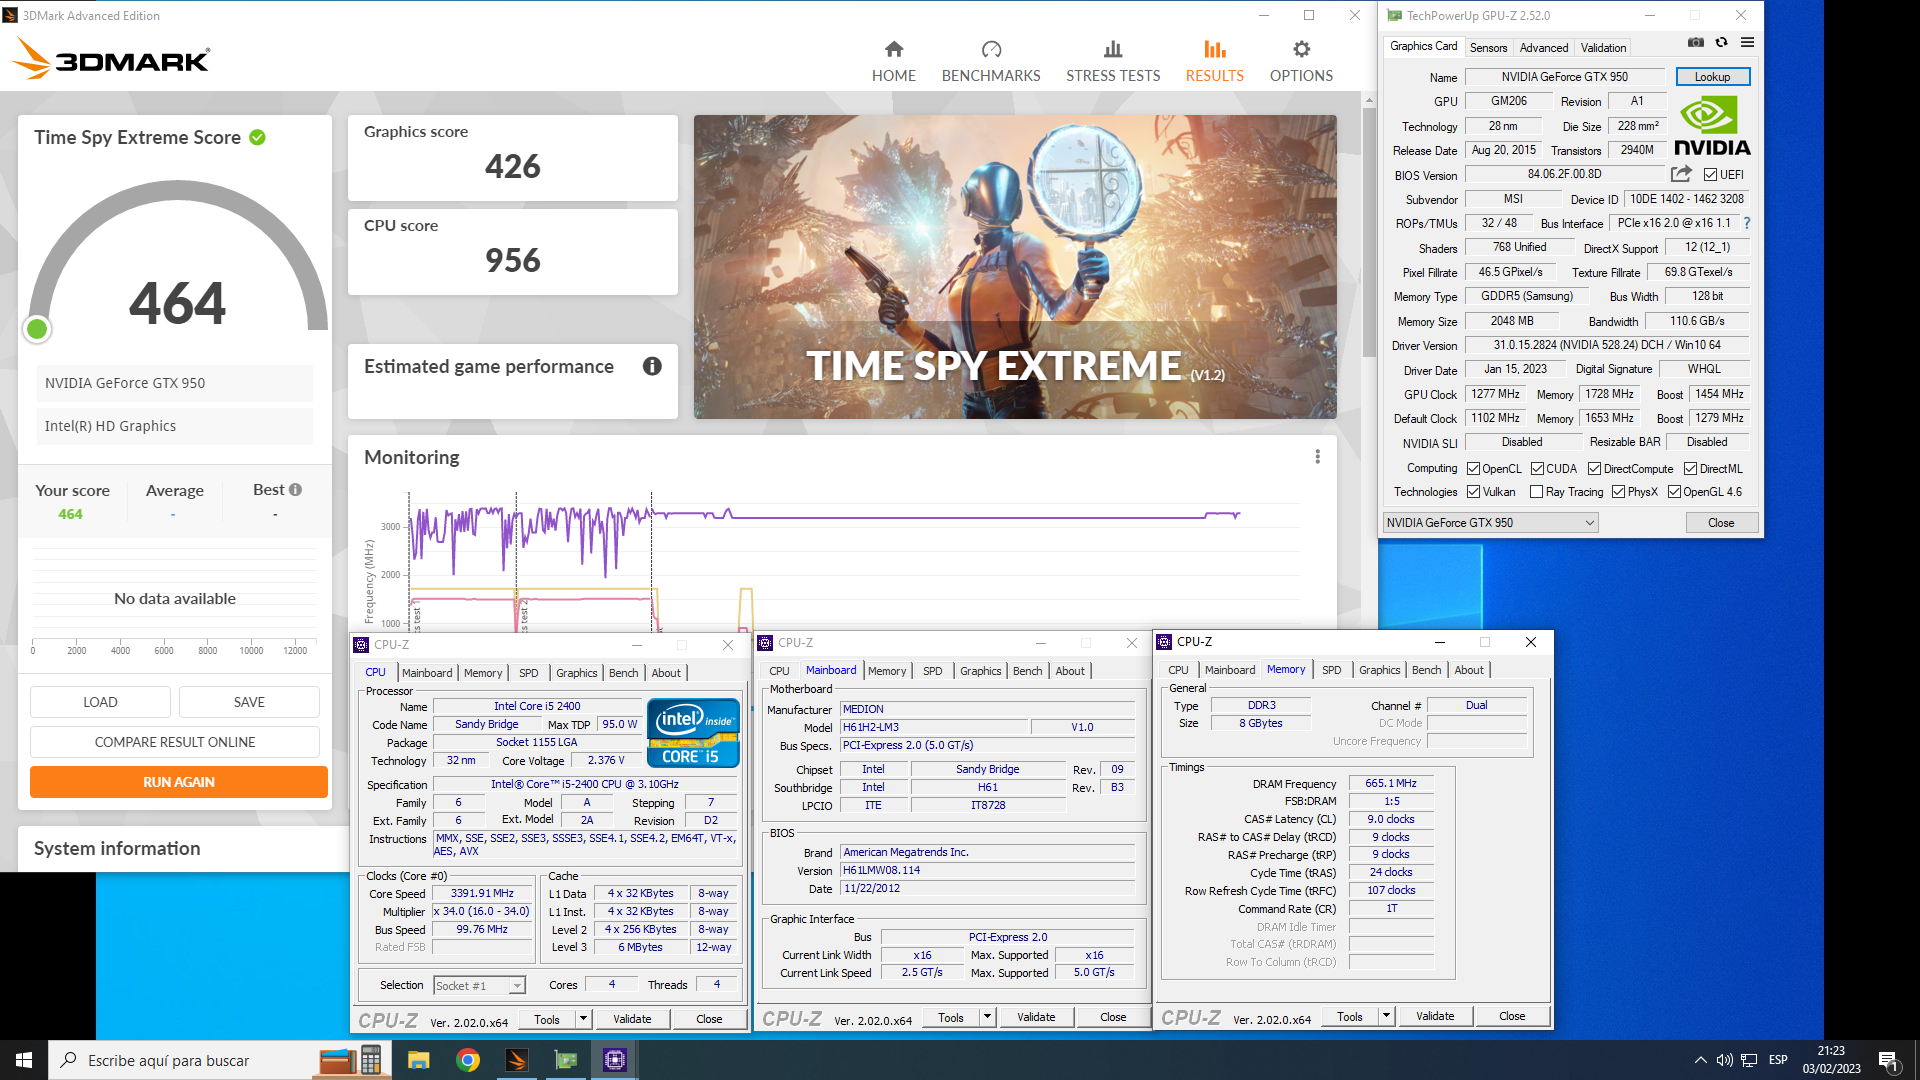Click the 3DMark vertical scrollbar thumb

coord(1369,230)
